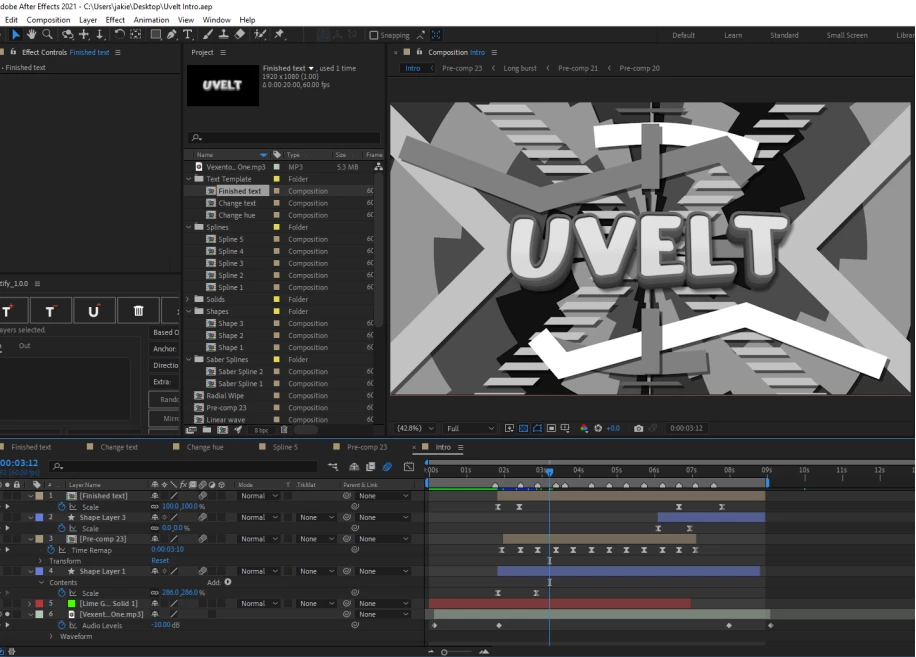Expand the Waveform property
916x657 pixels.
click(51, 637)
